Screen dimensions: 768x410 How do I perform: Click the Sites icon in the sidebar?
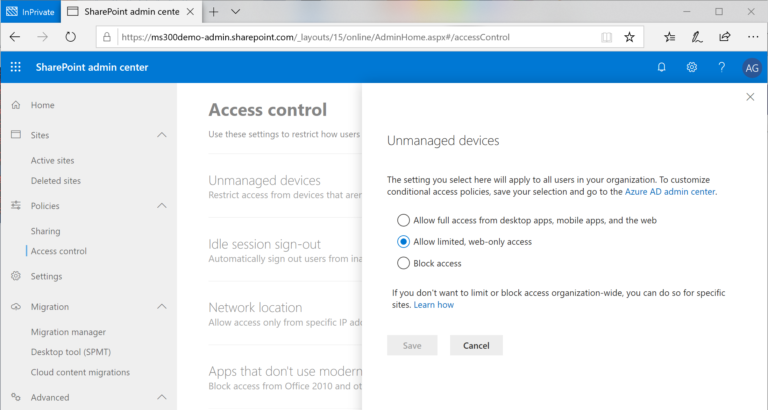16,135
